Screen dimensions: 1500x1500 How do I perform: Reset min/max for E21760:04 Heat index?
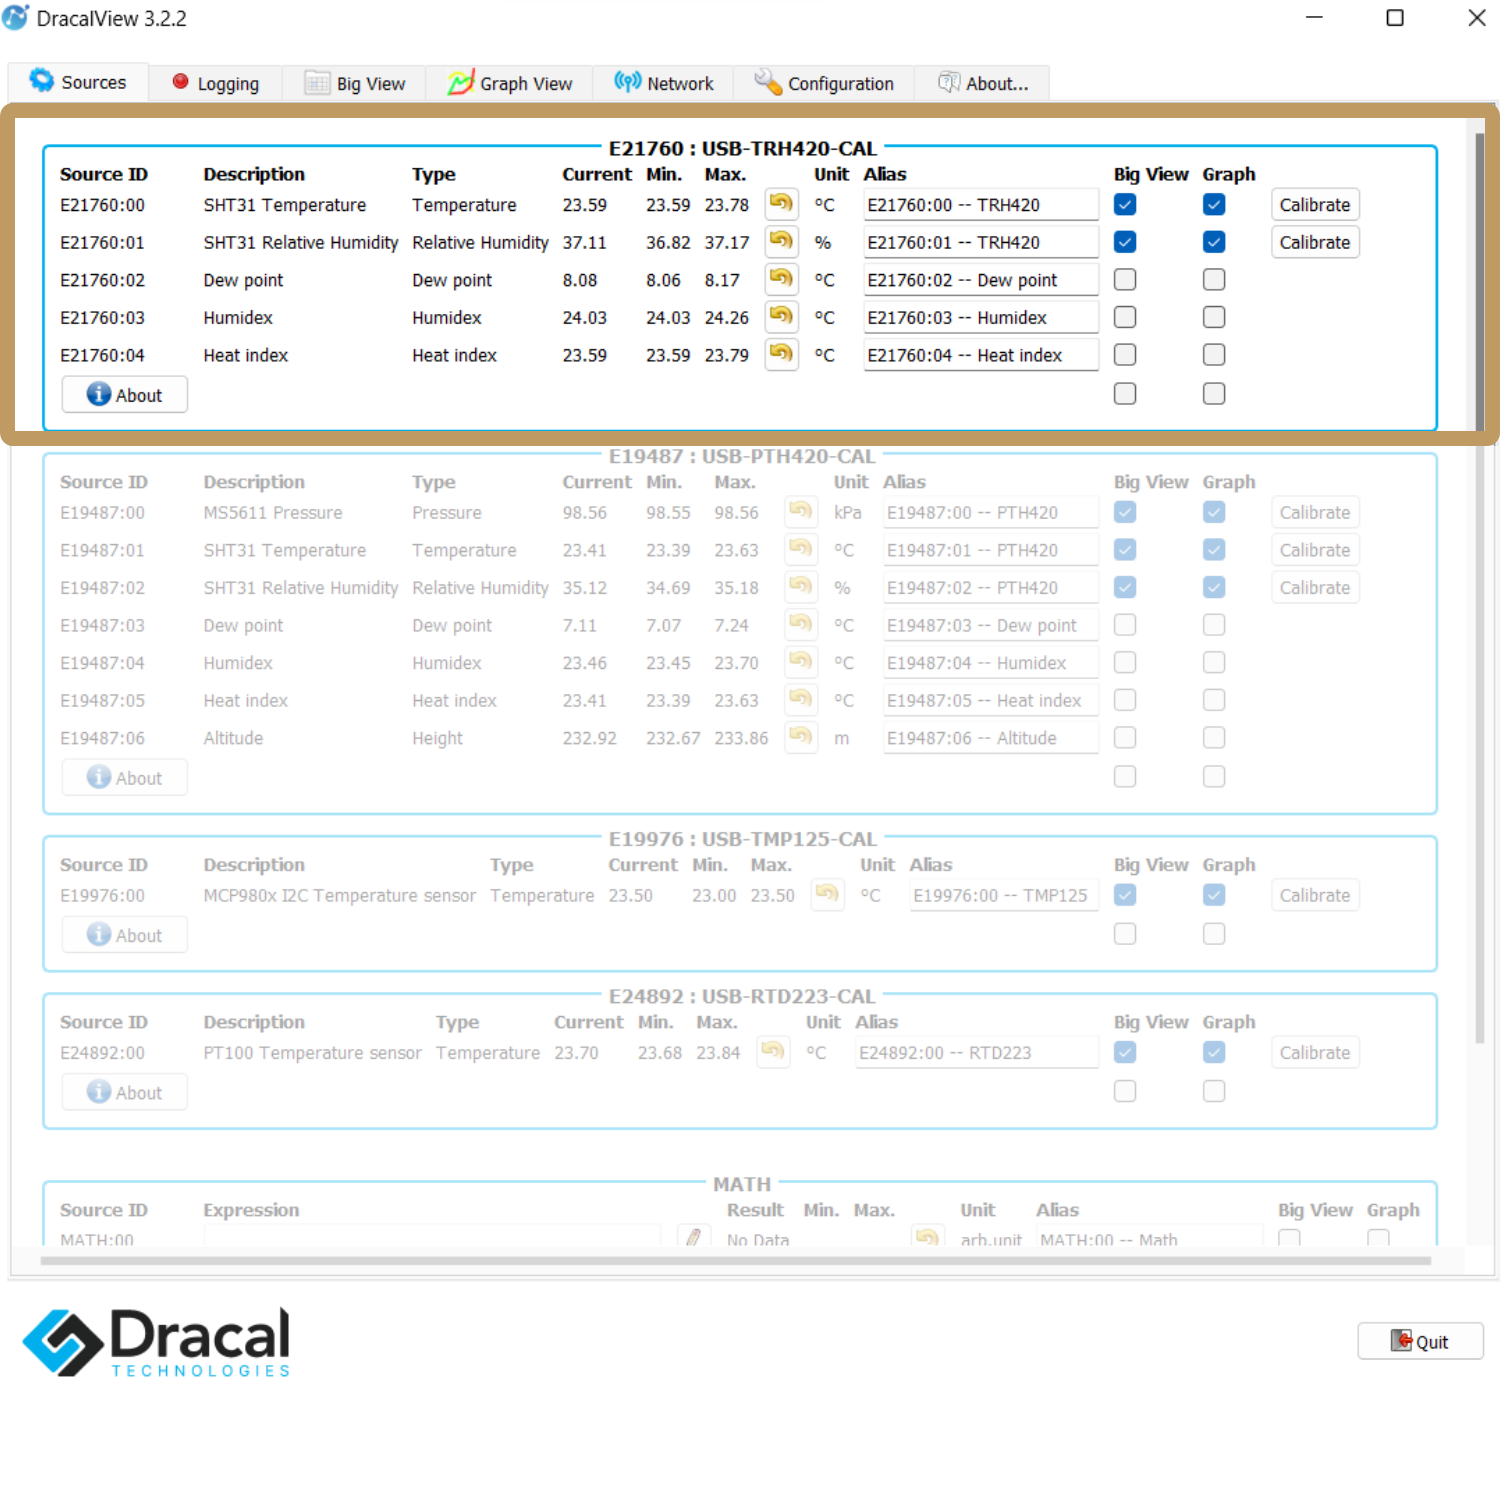781,354
